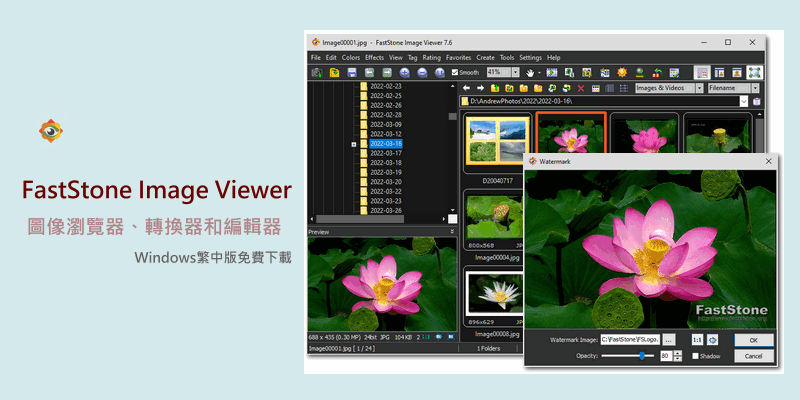
Task: Go to next image with right arrow icon
Action: pos(387,72)
